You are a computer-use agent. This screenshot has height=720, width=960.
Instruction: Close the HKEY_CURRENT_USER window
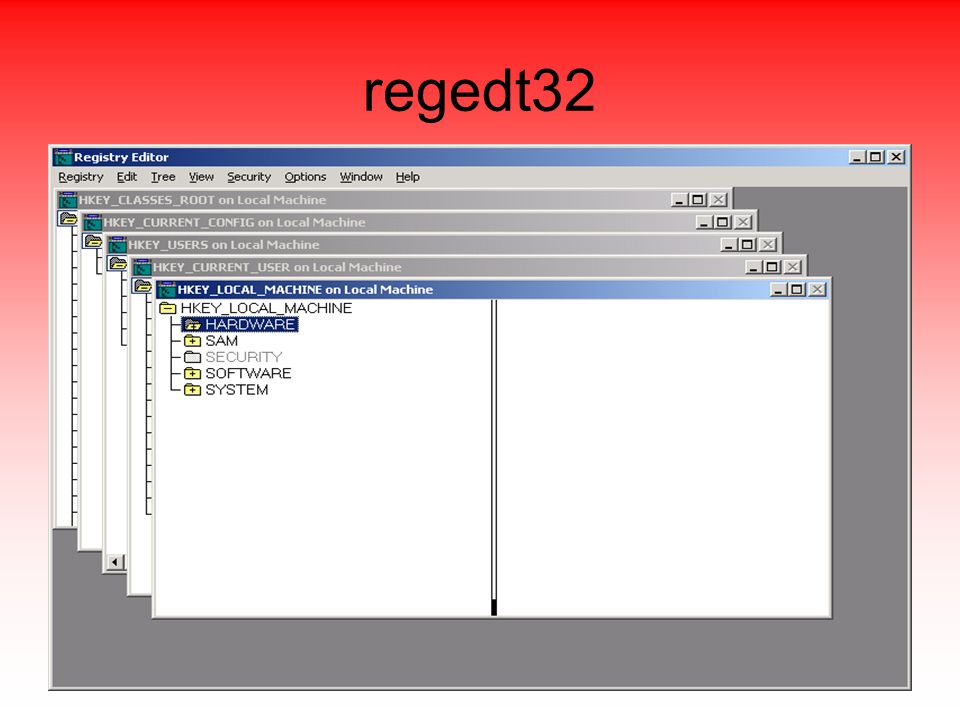[793, 268]
